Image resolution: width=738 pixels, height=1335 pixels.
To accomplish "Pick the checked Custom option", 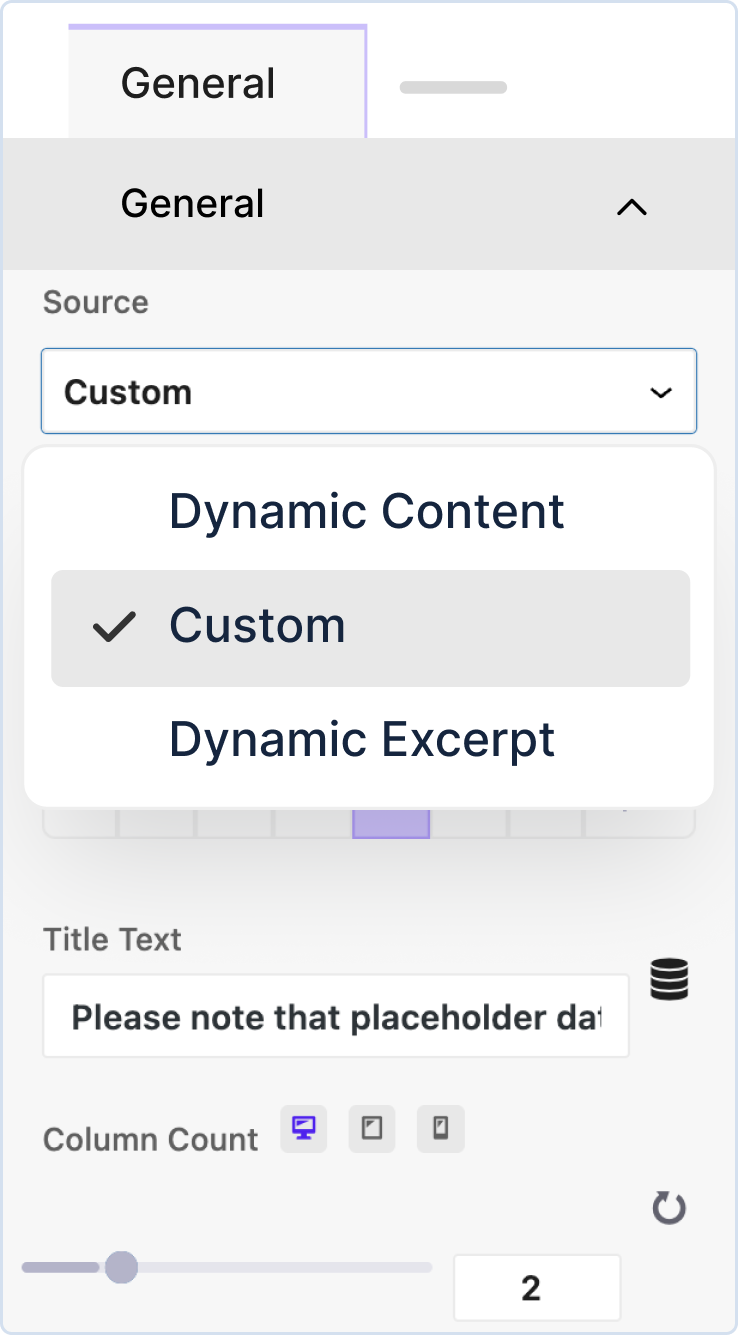I will 370,627.
